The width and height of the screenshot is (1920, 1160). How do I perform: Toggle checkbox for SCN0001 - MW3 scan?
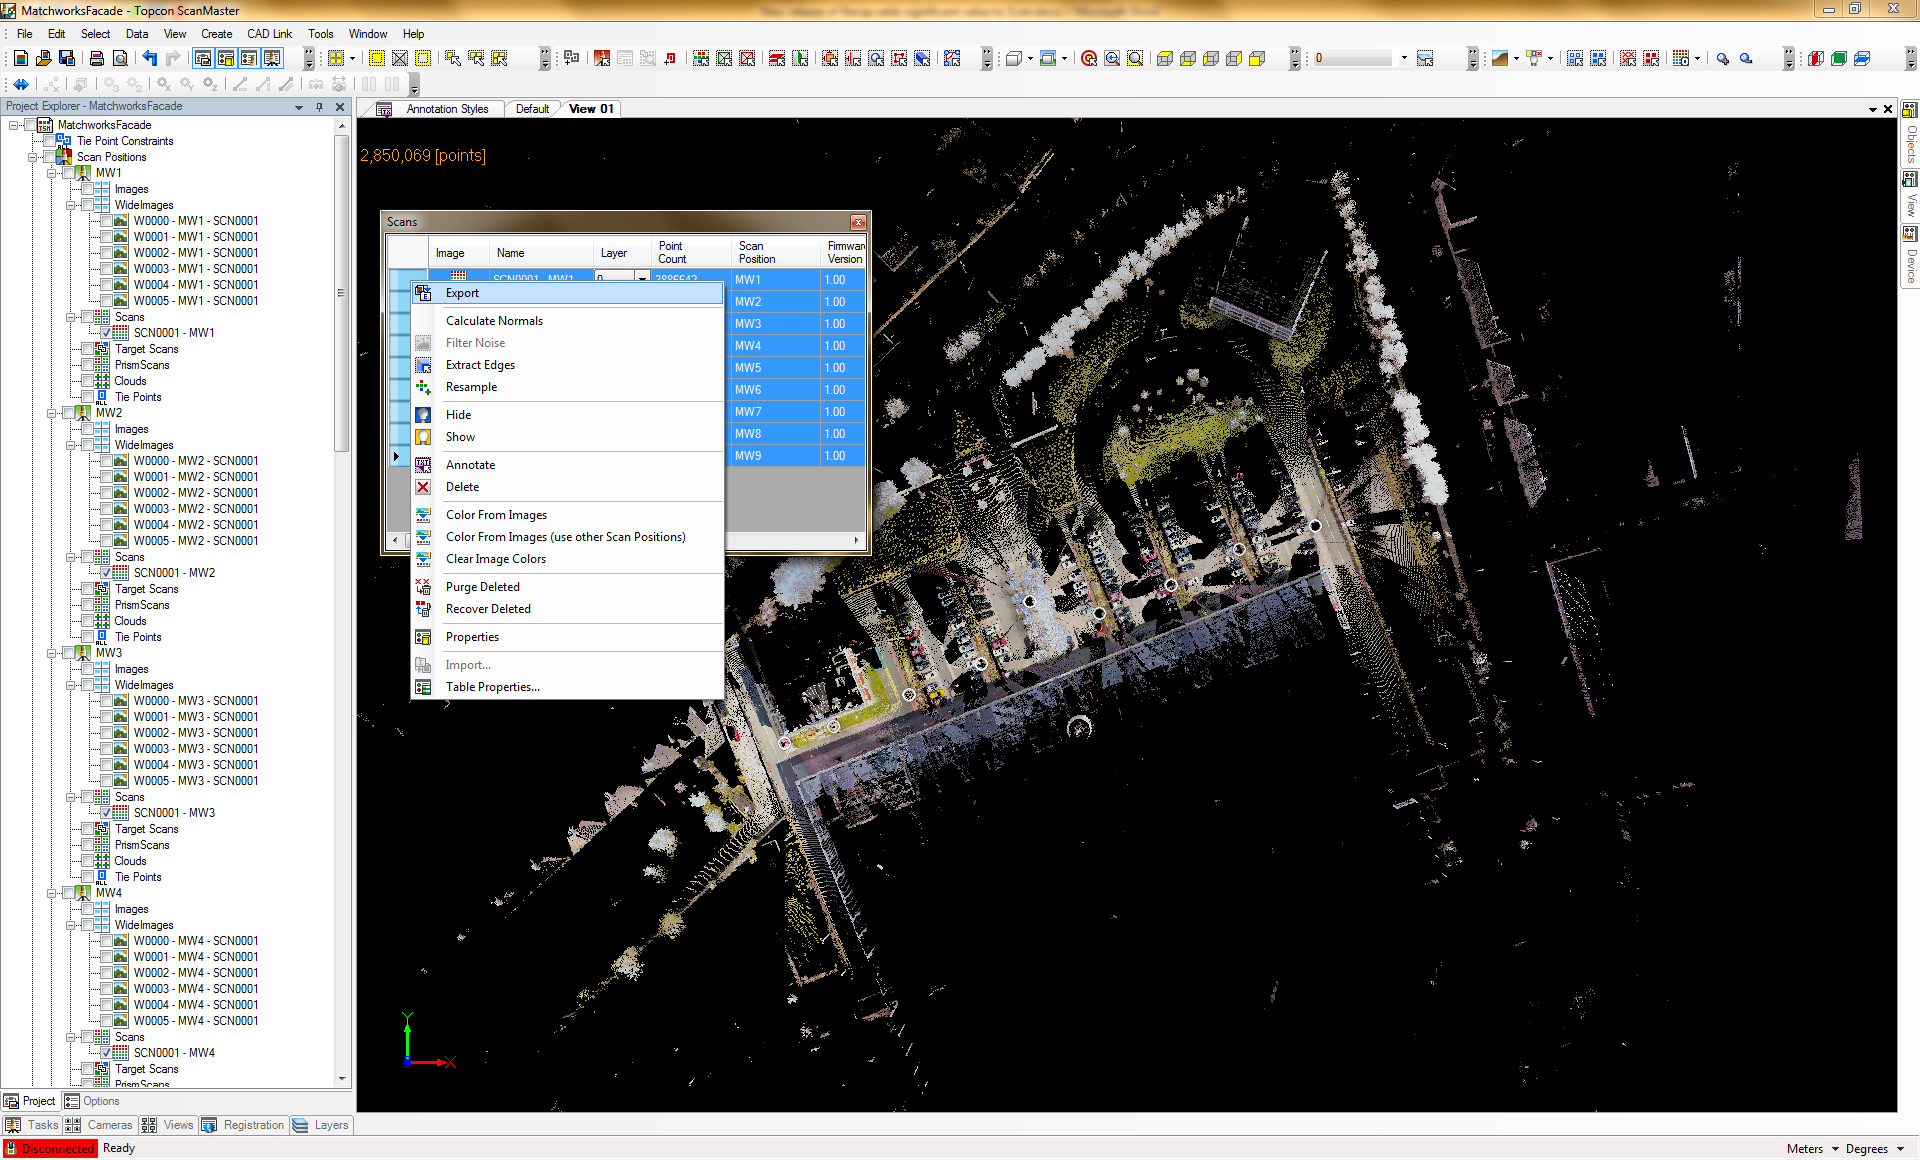(106, 813)
